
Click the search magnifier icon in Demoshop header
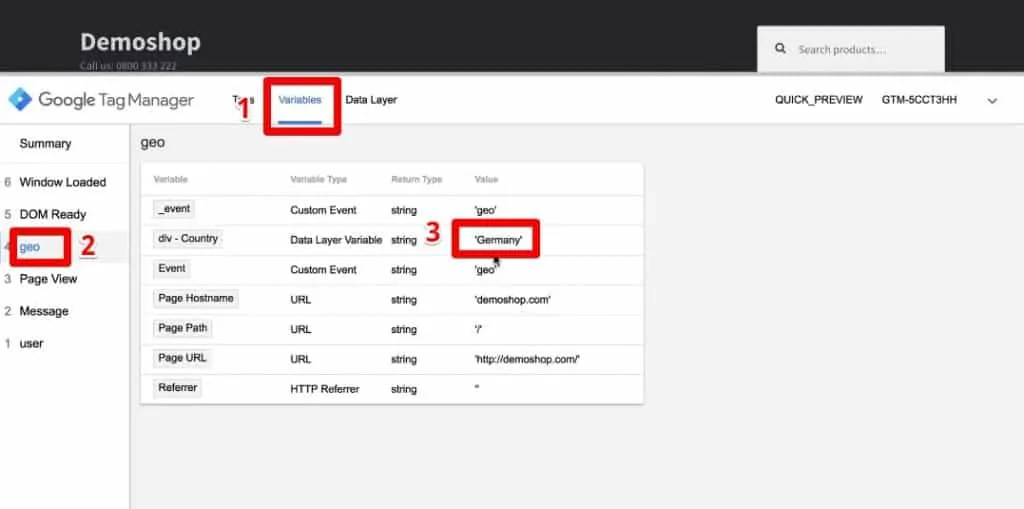780,49
